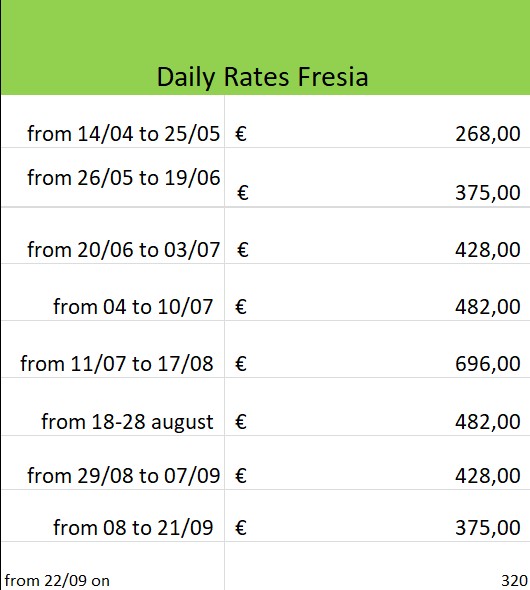Click the euro symbol beside 696,00
This screenshot has width=530, height=590.
241,364
